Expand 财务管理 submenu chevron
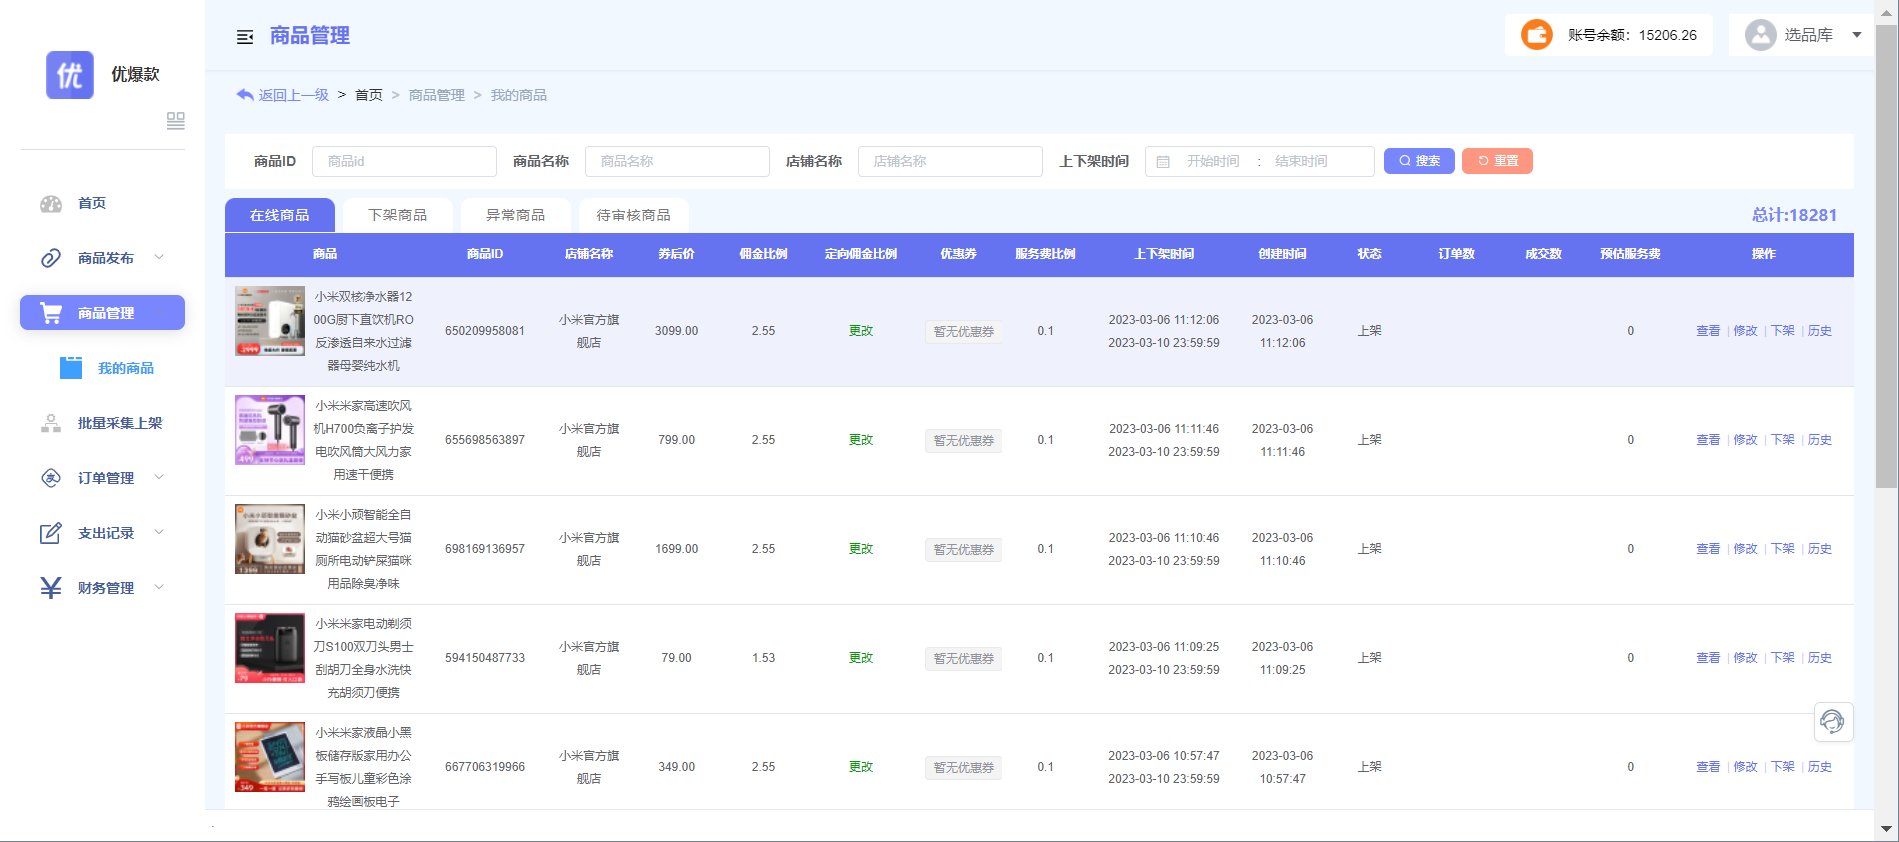Viewport: 1899px width, 842px height. click(159, 588)
